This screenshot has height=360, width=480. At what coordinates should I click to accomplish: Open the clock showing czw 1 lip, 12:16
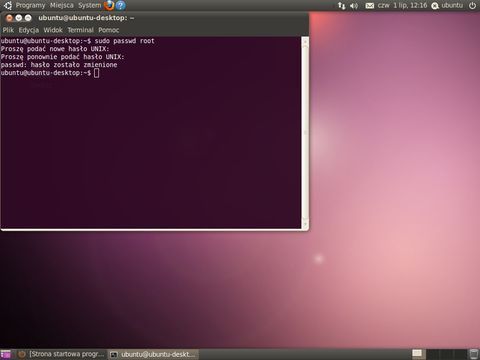coord(402,5)
